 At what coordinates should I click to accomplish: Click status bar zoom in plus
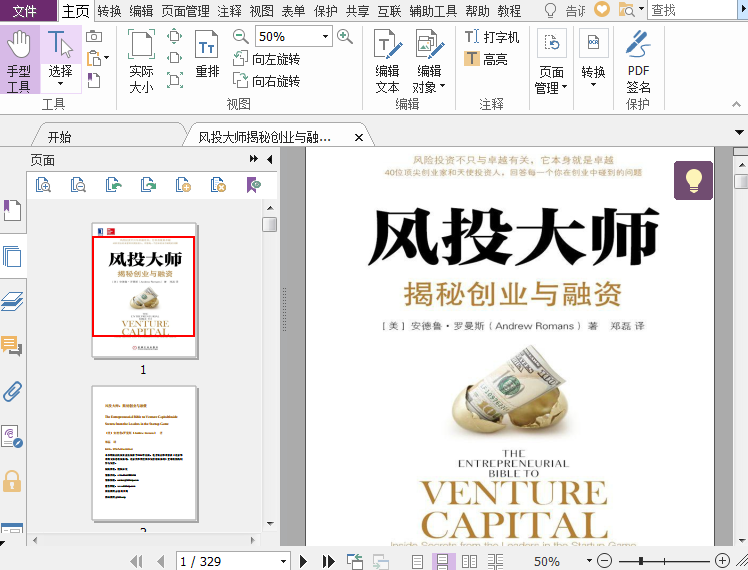722,561
